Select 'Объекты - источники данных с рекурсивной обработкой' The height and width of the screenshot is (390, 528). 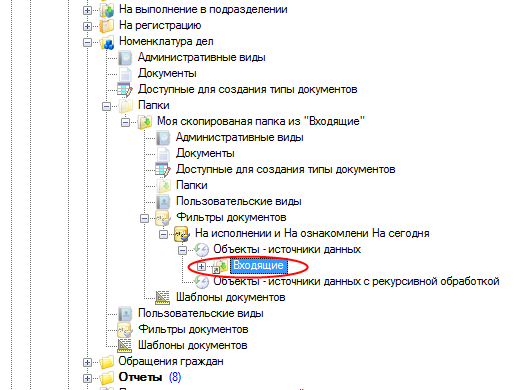pos(356,282)
